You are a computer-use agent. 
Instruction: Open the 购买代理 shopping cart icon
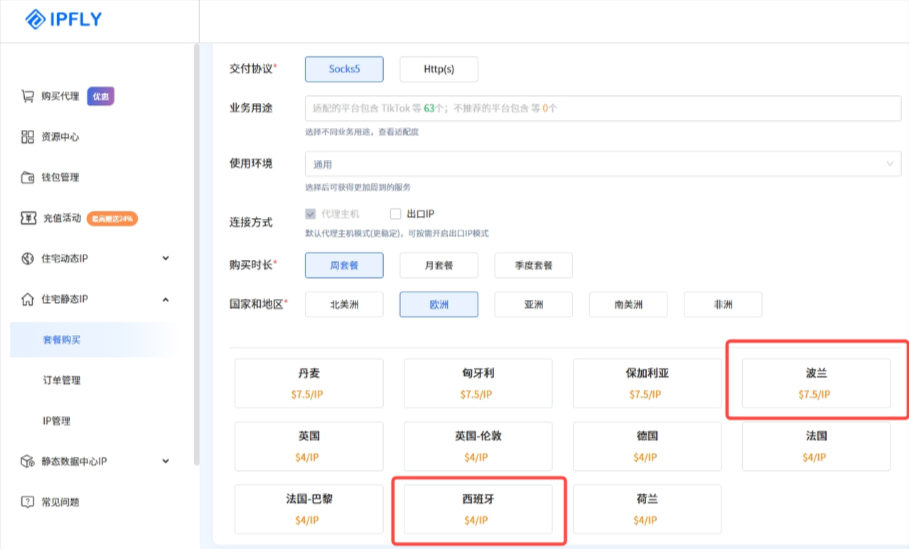(x=27, y=96)
